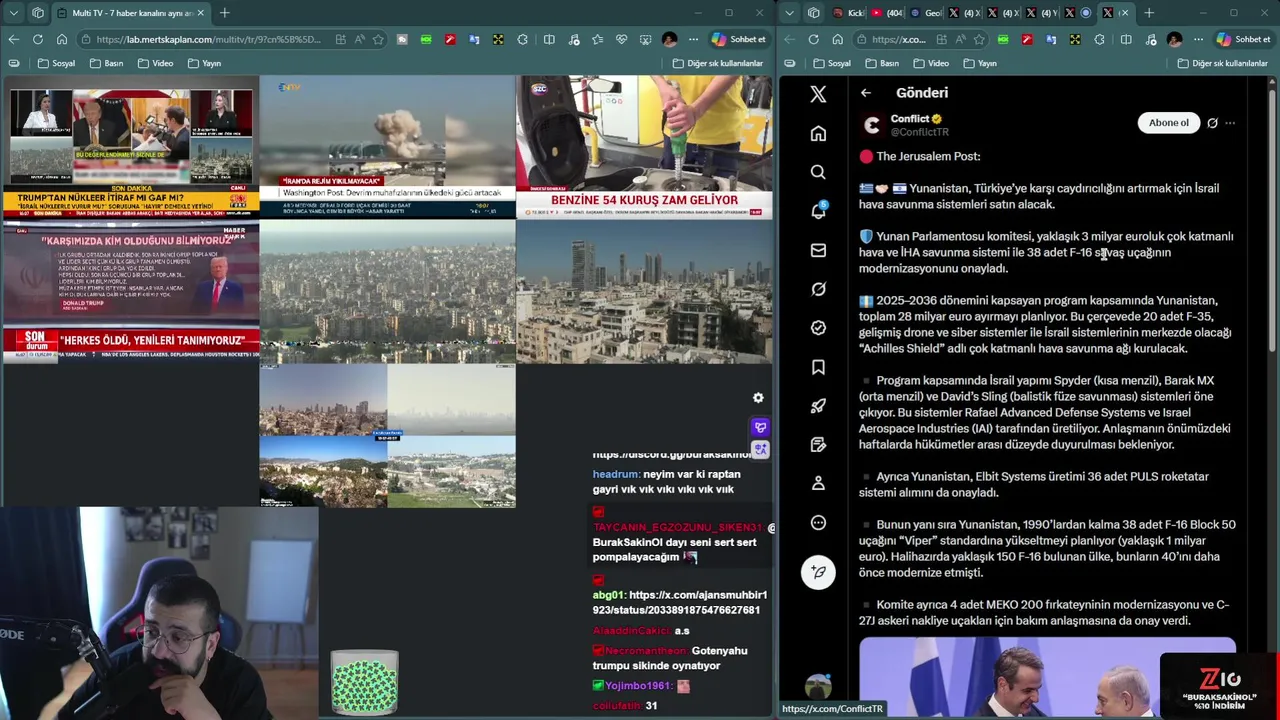Open Sosyal bookmarks folder in X browser
Viewport: 1280px width, 720px height.
(832, 63)
